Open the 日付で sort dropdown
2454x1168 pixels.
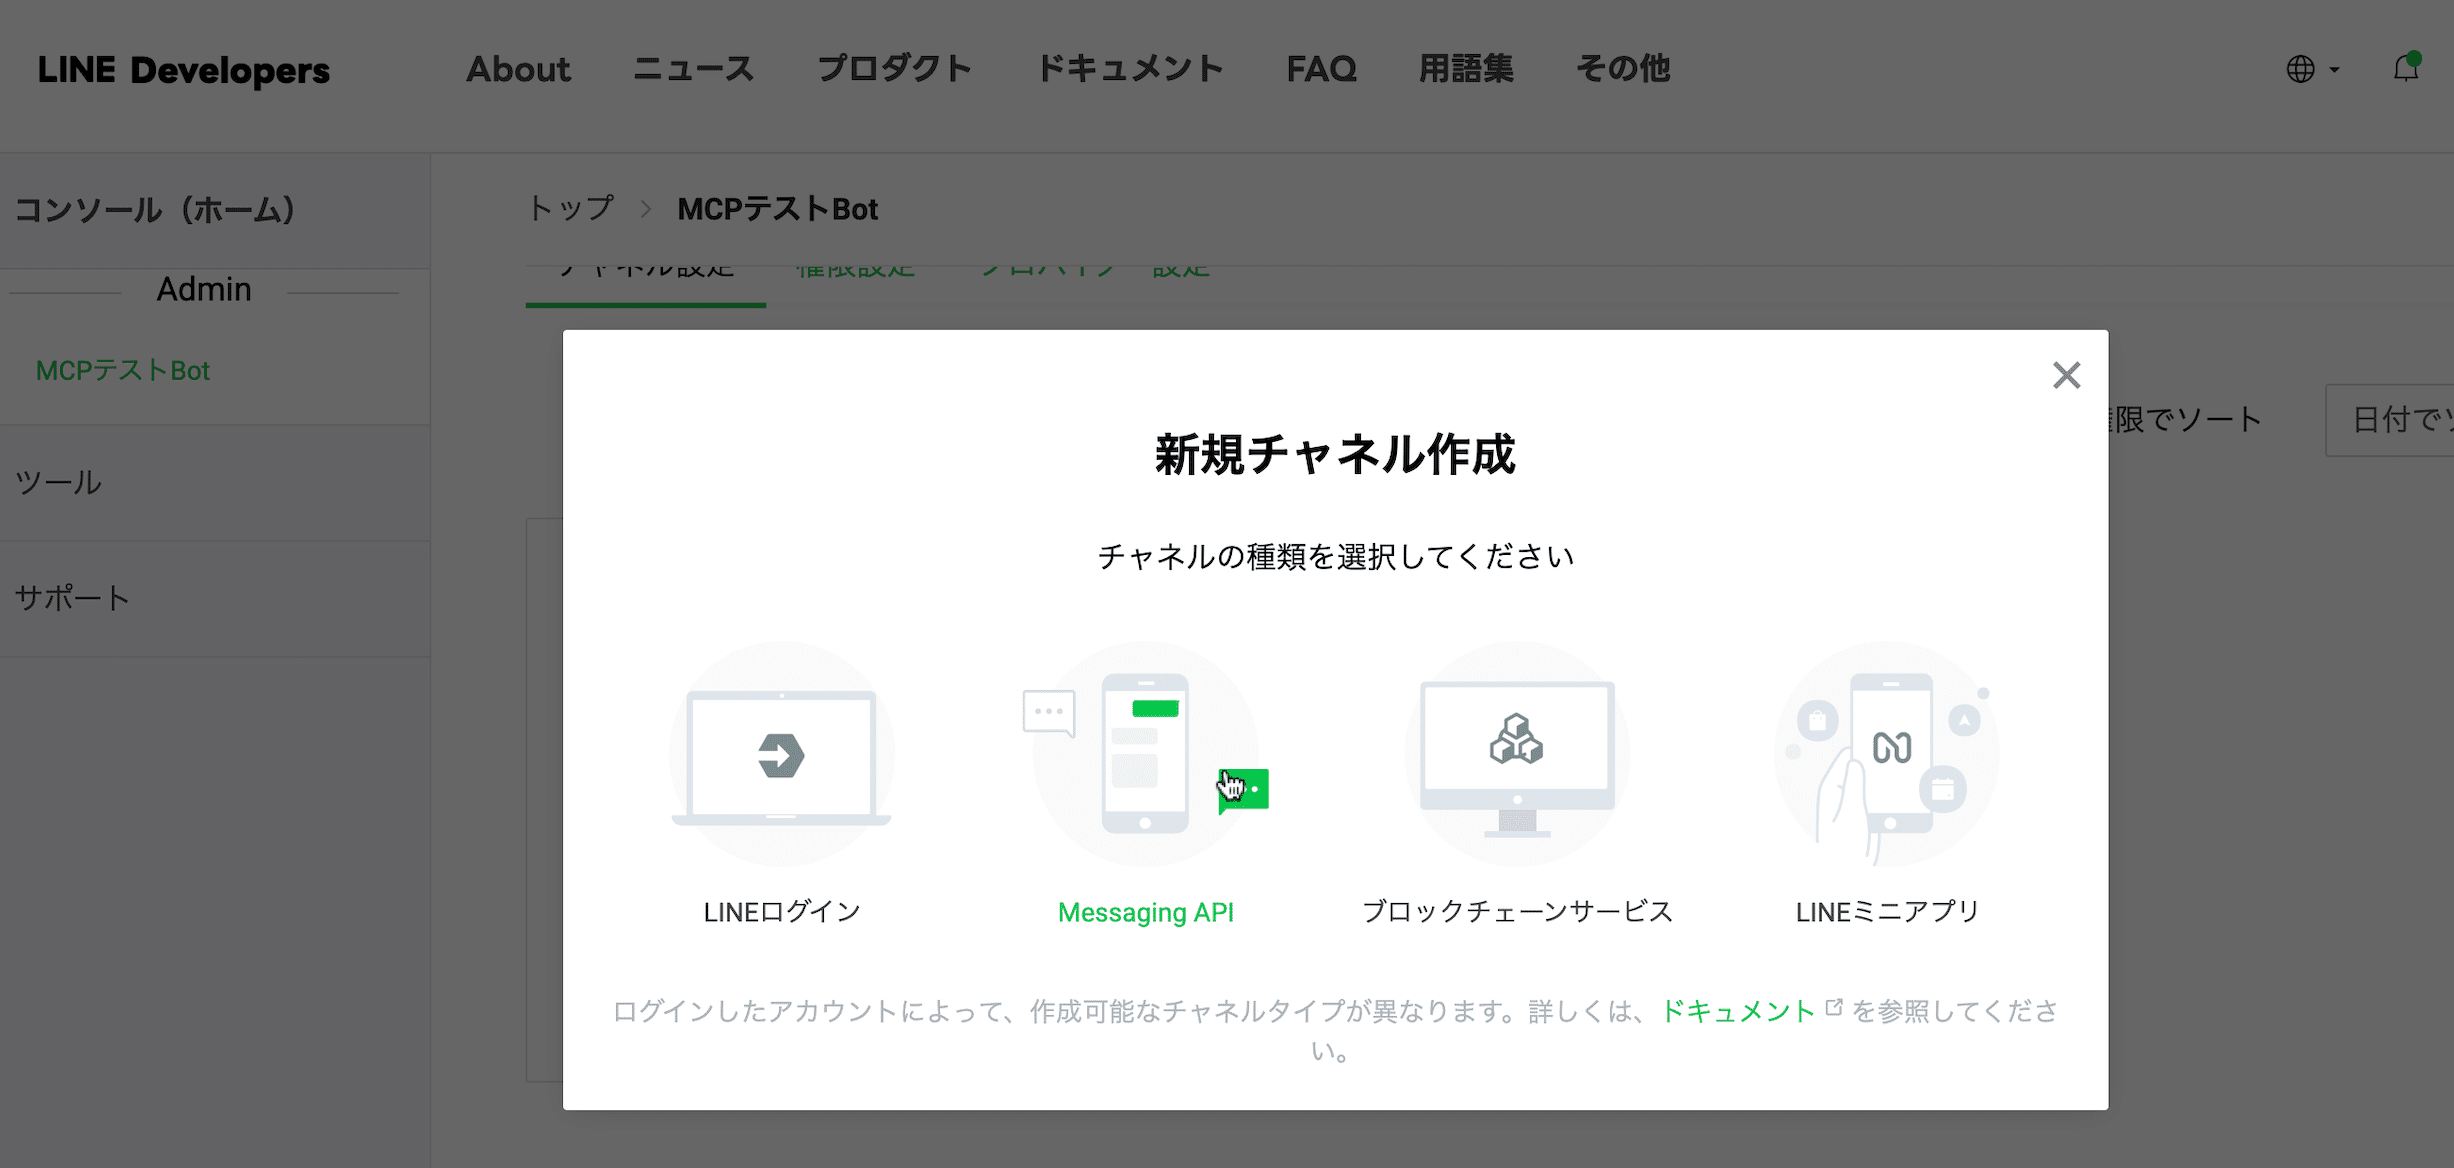[2389, 420]
